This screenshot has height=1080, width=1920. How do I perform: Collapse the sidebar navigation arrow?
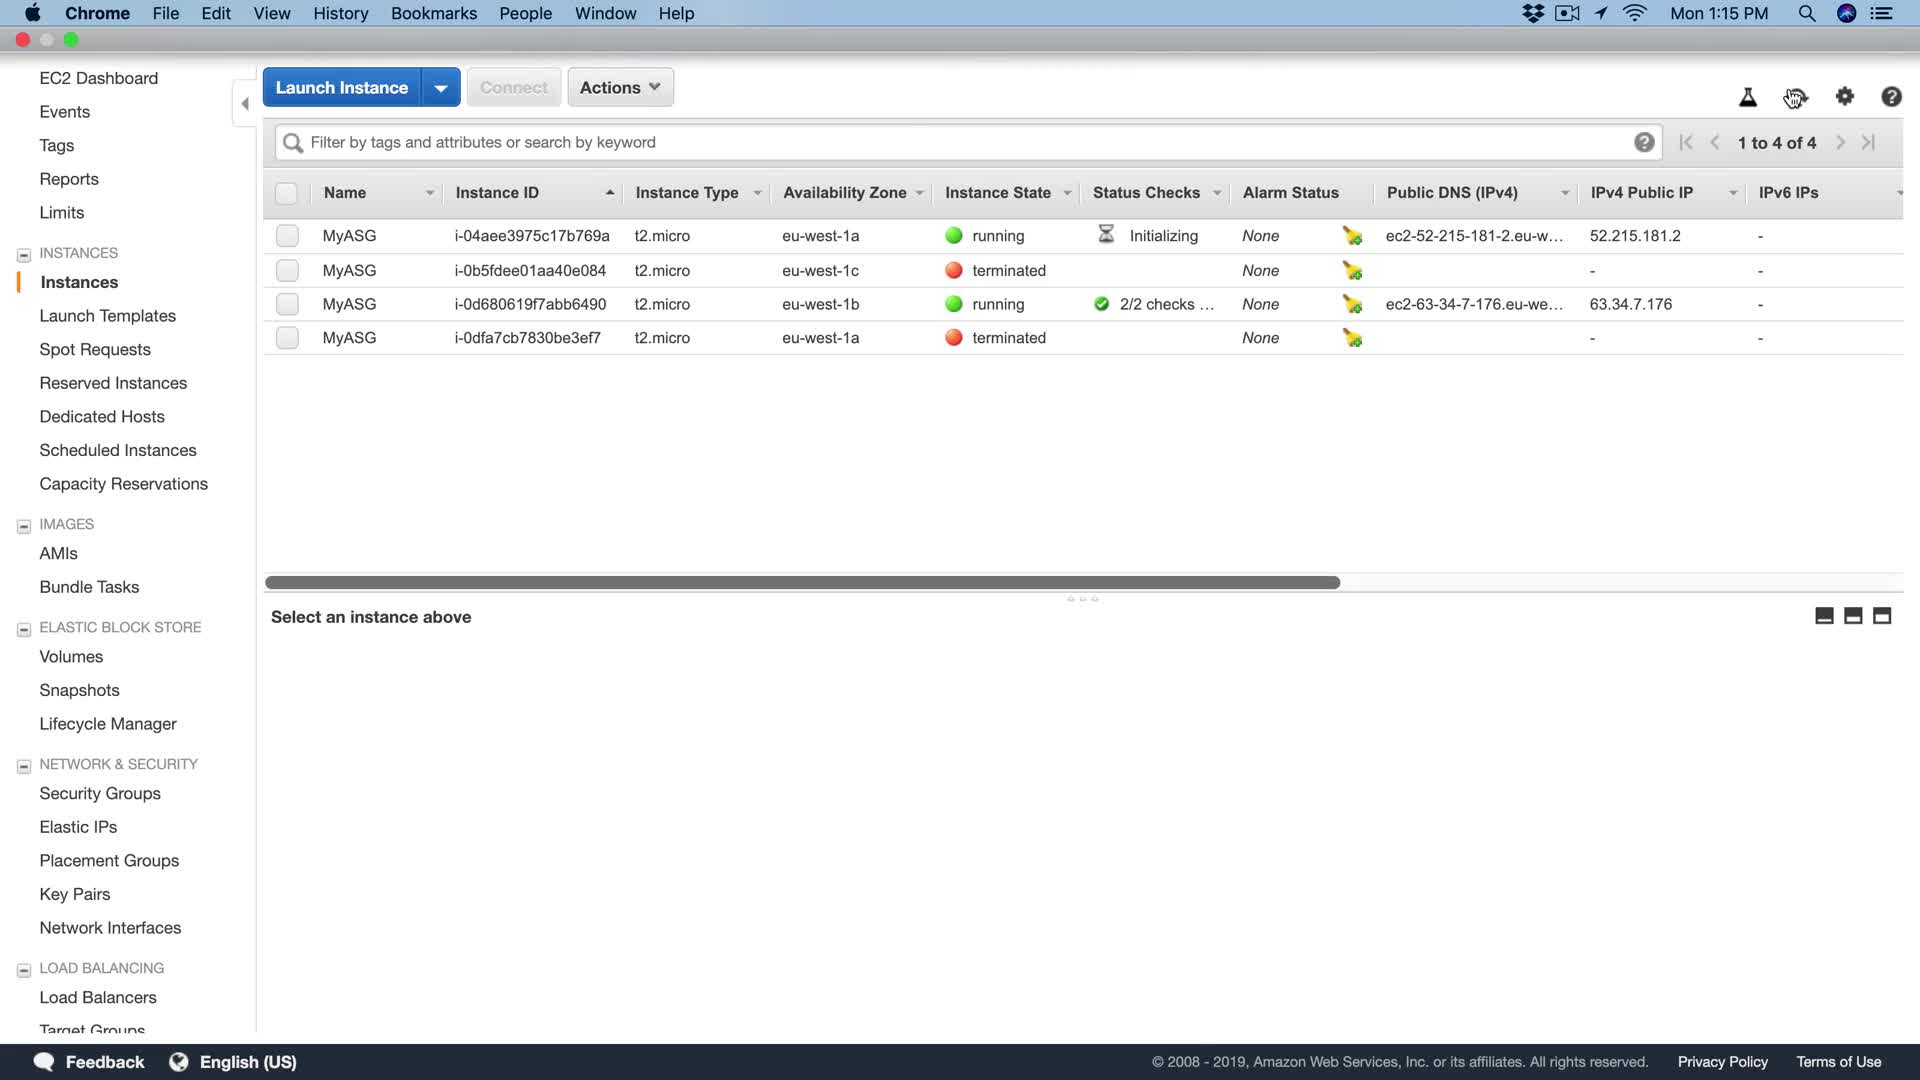click(245, 103)
